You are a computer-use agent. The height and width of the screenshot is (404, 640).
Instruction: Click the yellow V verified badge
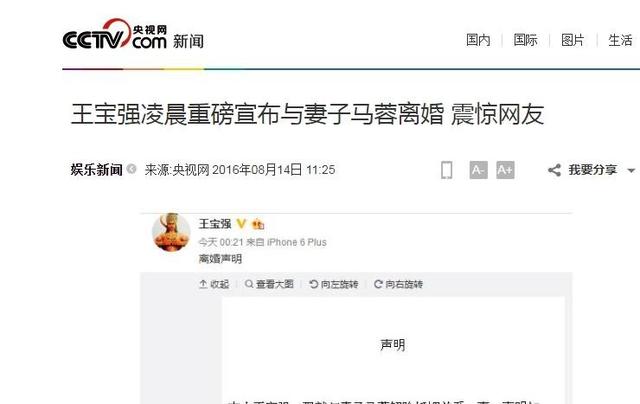[241, 224]
